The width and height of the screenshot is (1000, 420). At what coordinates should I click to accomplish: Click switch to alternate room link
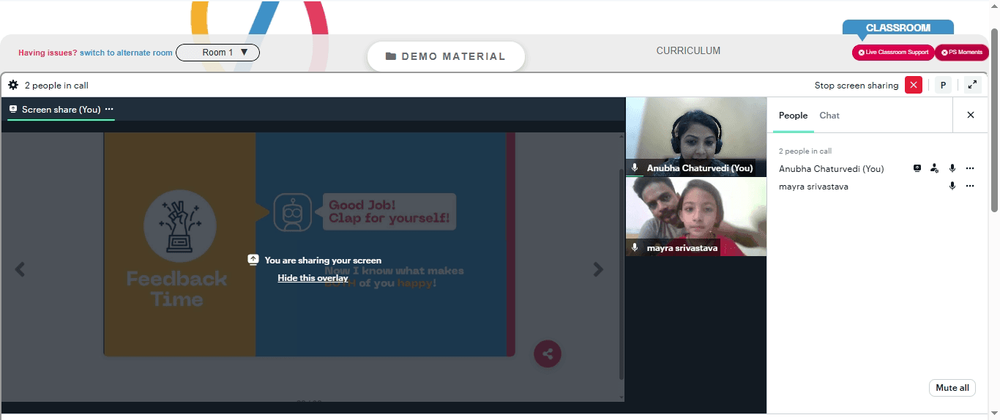(x=126, y=53)
